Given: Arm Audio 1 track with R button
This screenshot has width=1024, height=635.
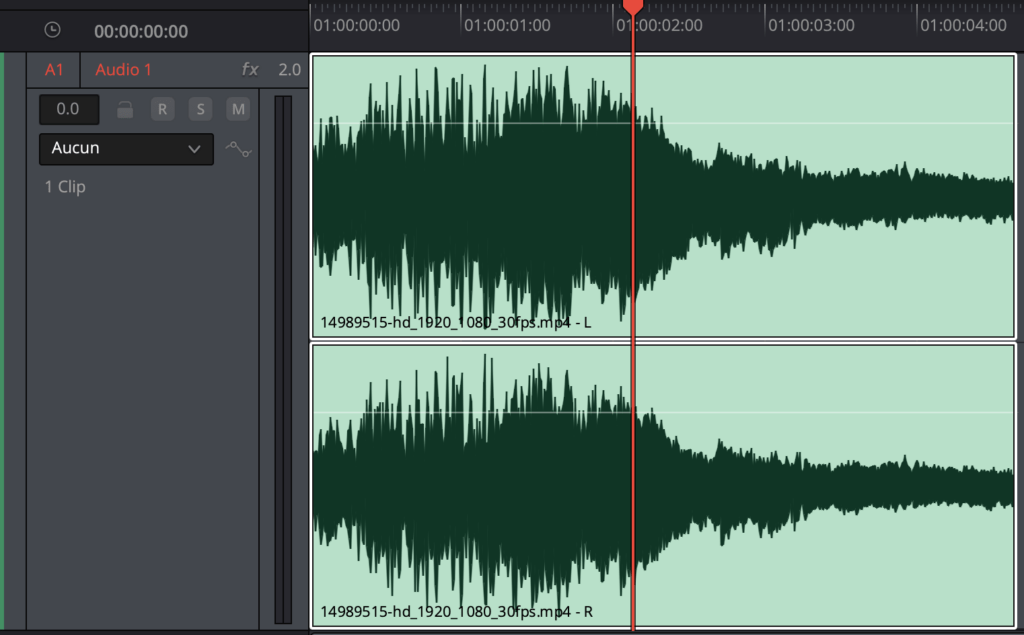Looking at the screenshot, I should pyautogui.click(x=163, y=109).
